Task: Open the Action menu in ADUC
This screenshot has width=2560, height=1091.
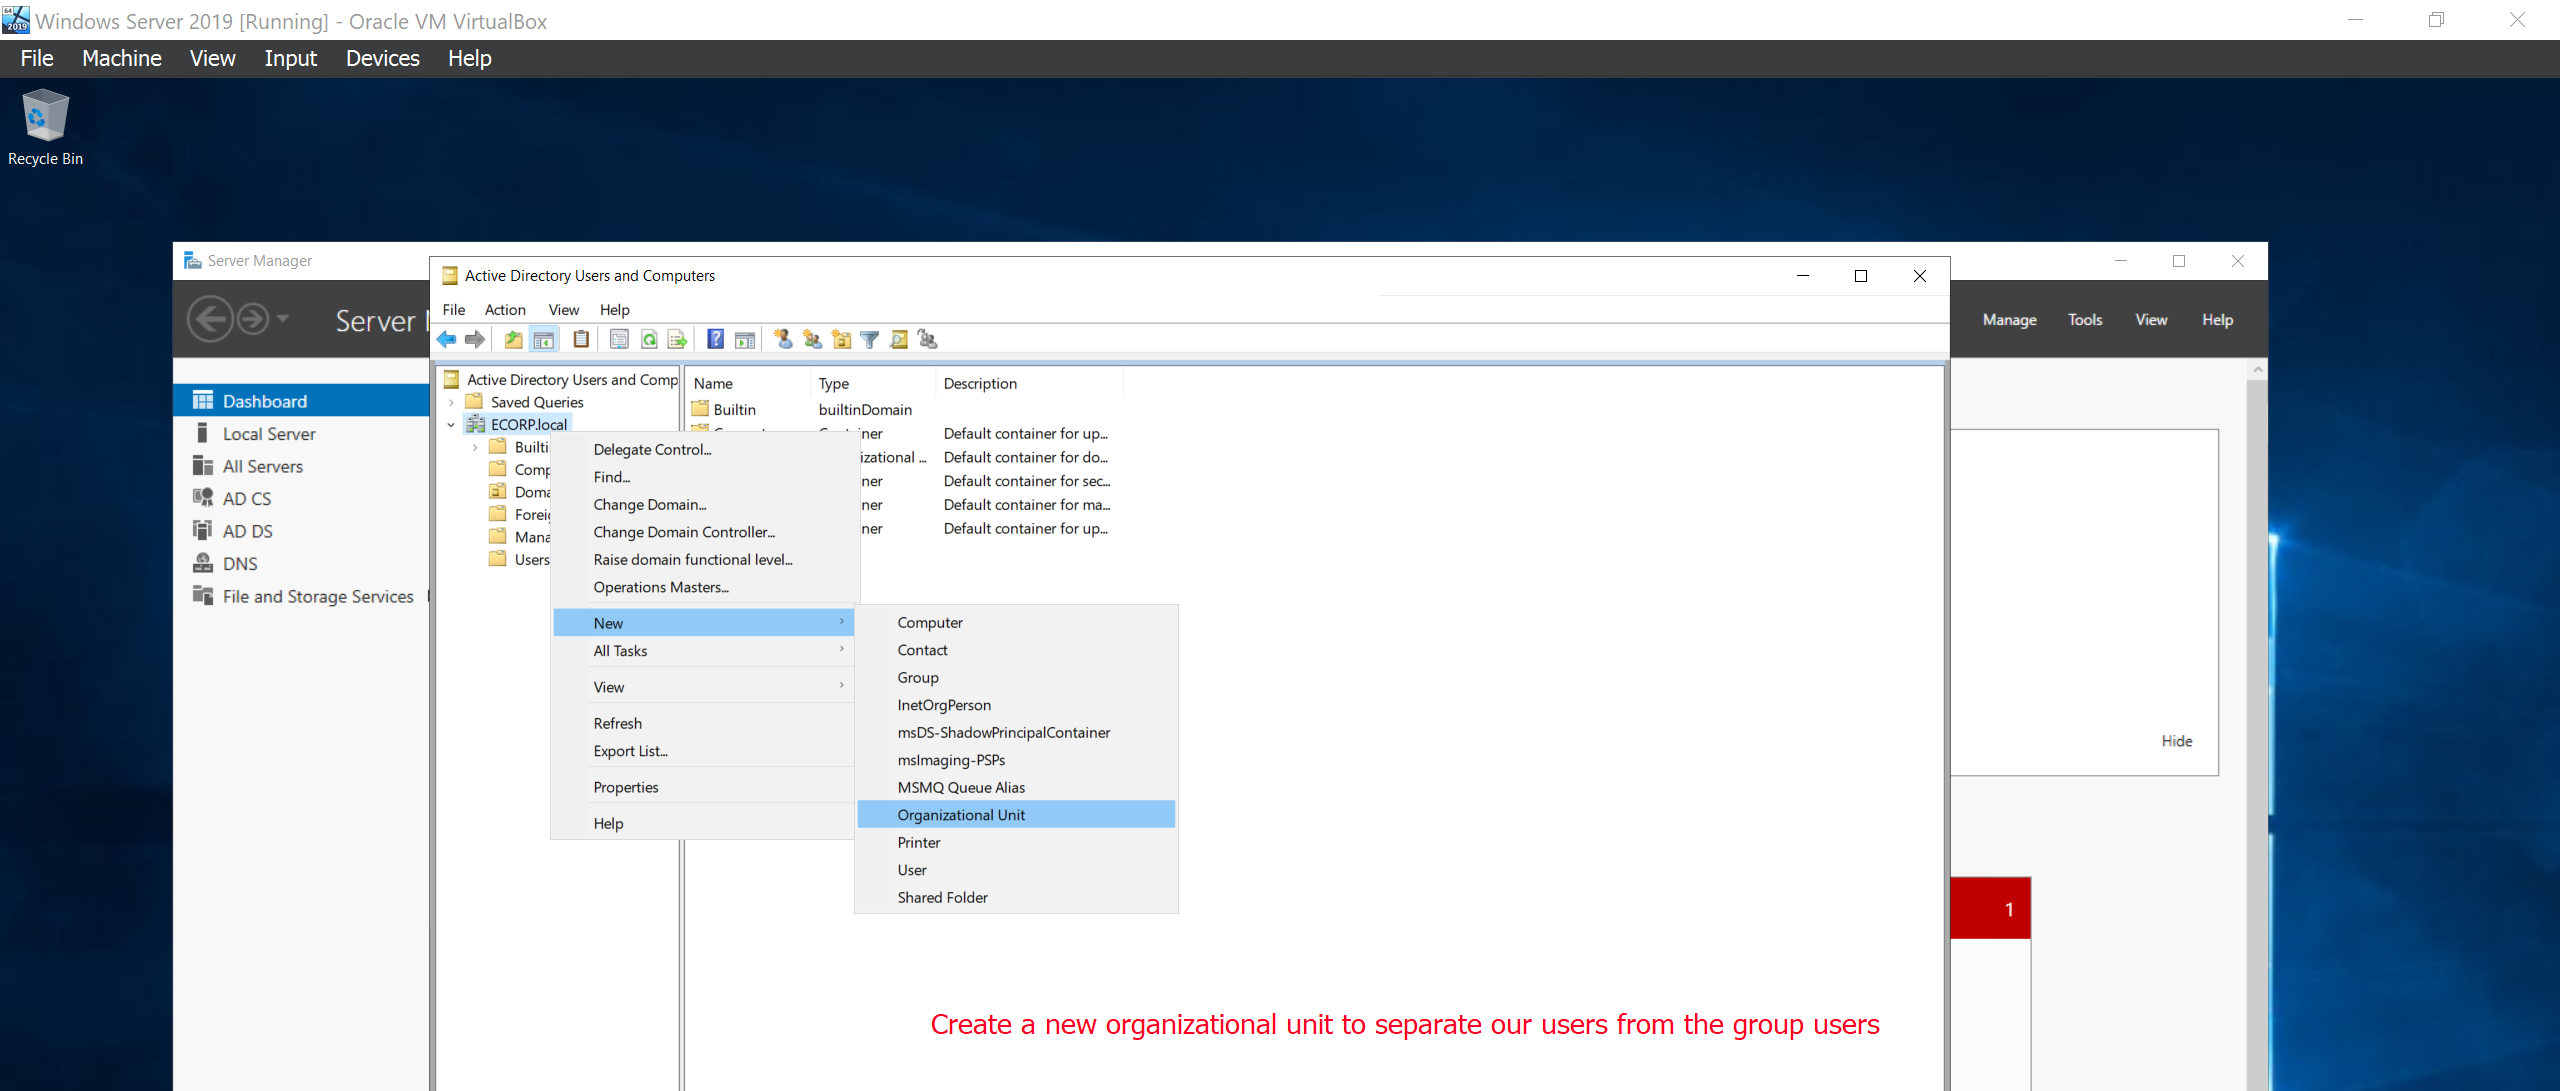Action: (505, 310)
